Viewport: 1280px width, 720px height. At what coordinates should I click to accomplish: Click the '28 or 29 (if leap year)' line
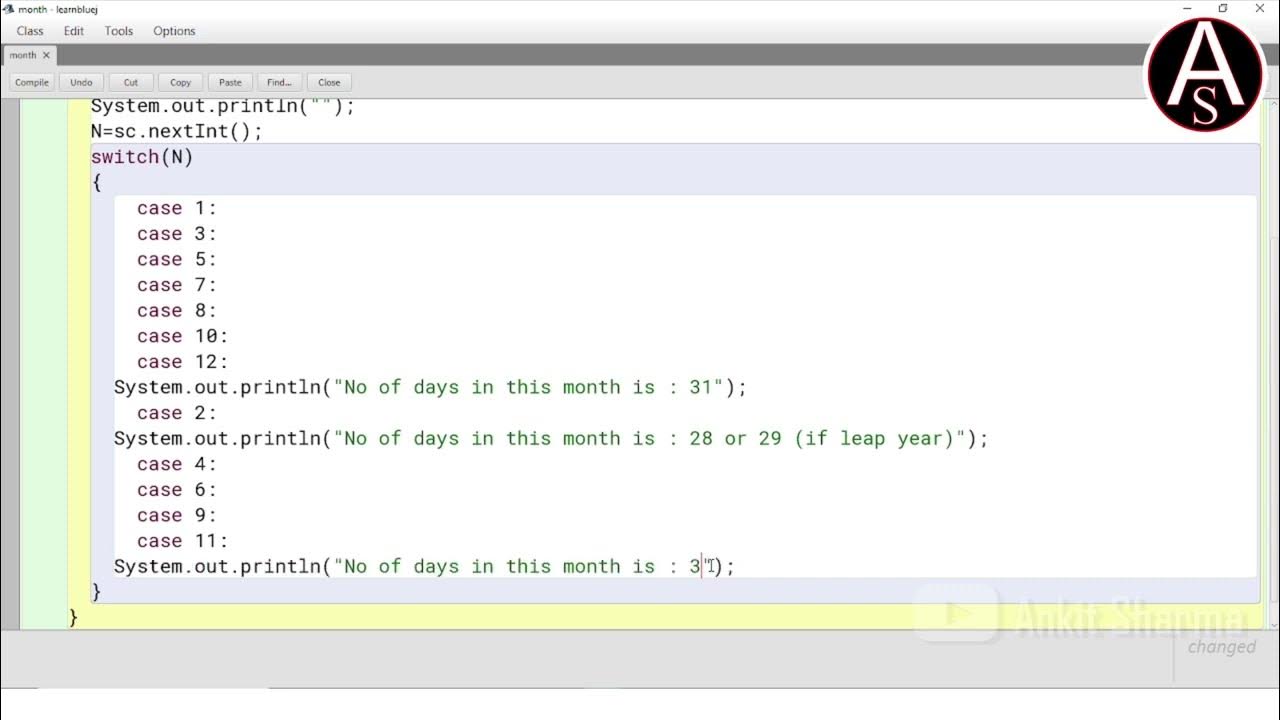tap(551, 438)
